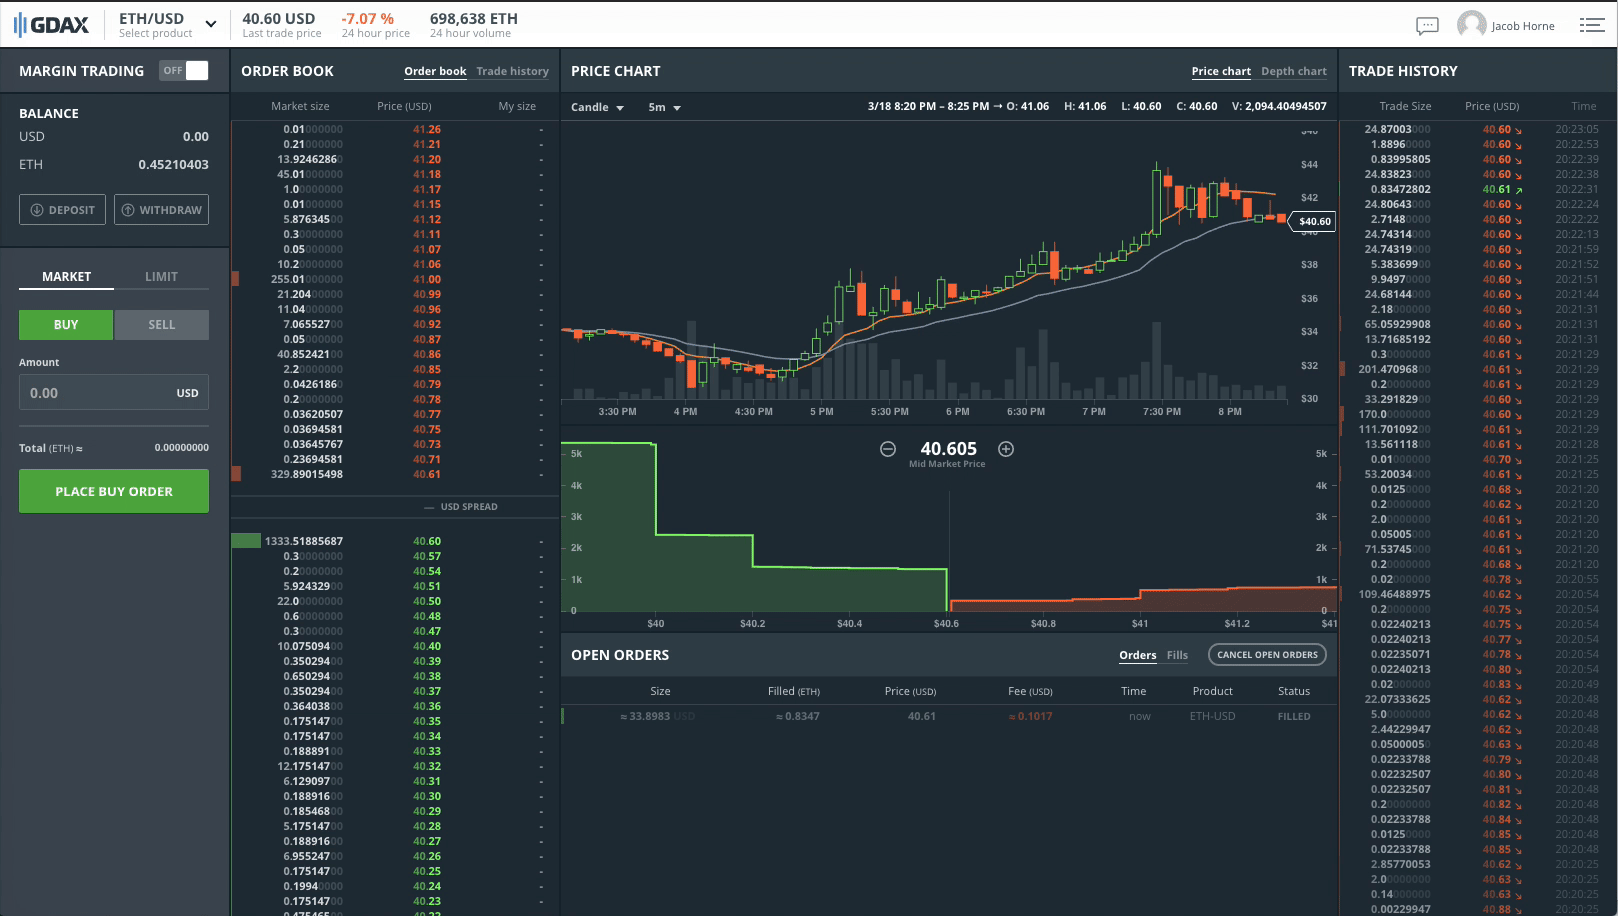Toggle margin trading switch
The width and height of the screenshot is (1618, 916).
(184, 71)
